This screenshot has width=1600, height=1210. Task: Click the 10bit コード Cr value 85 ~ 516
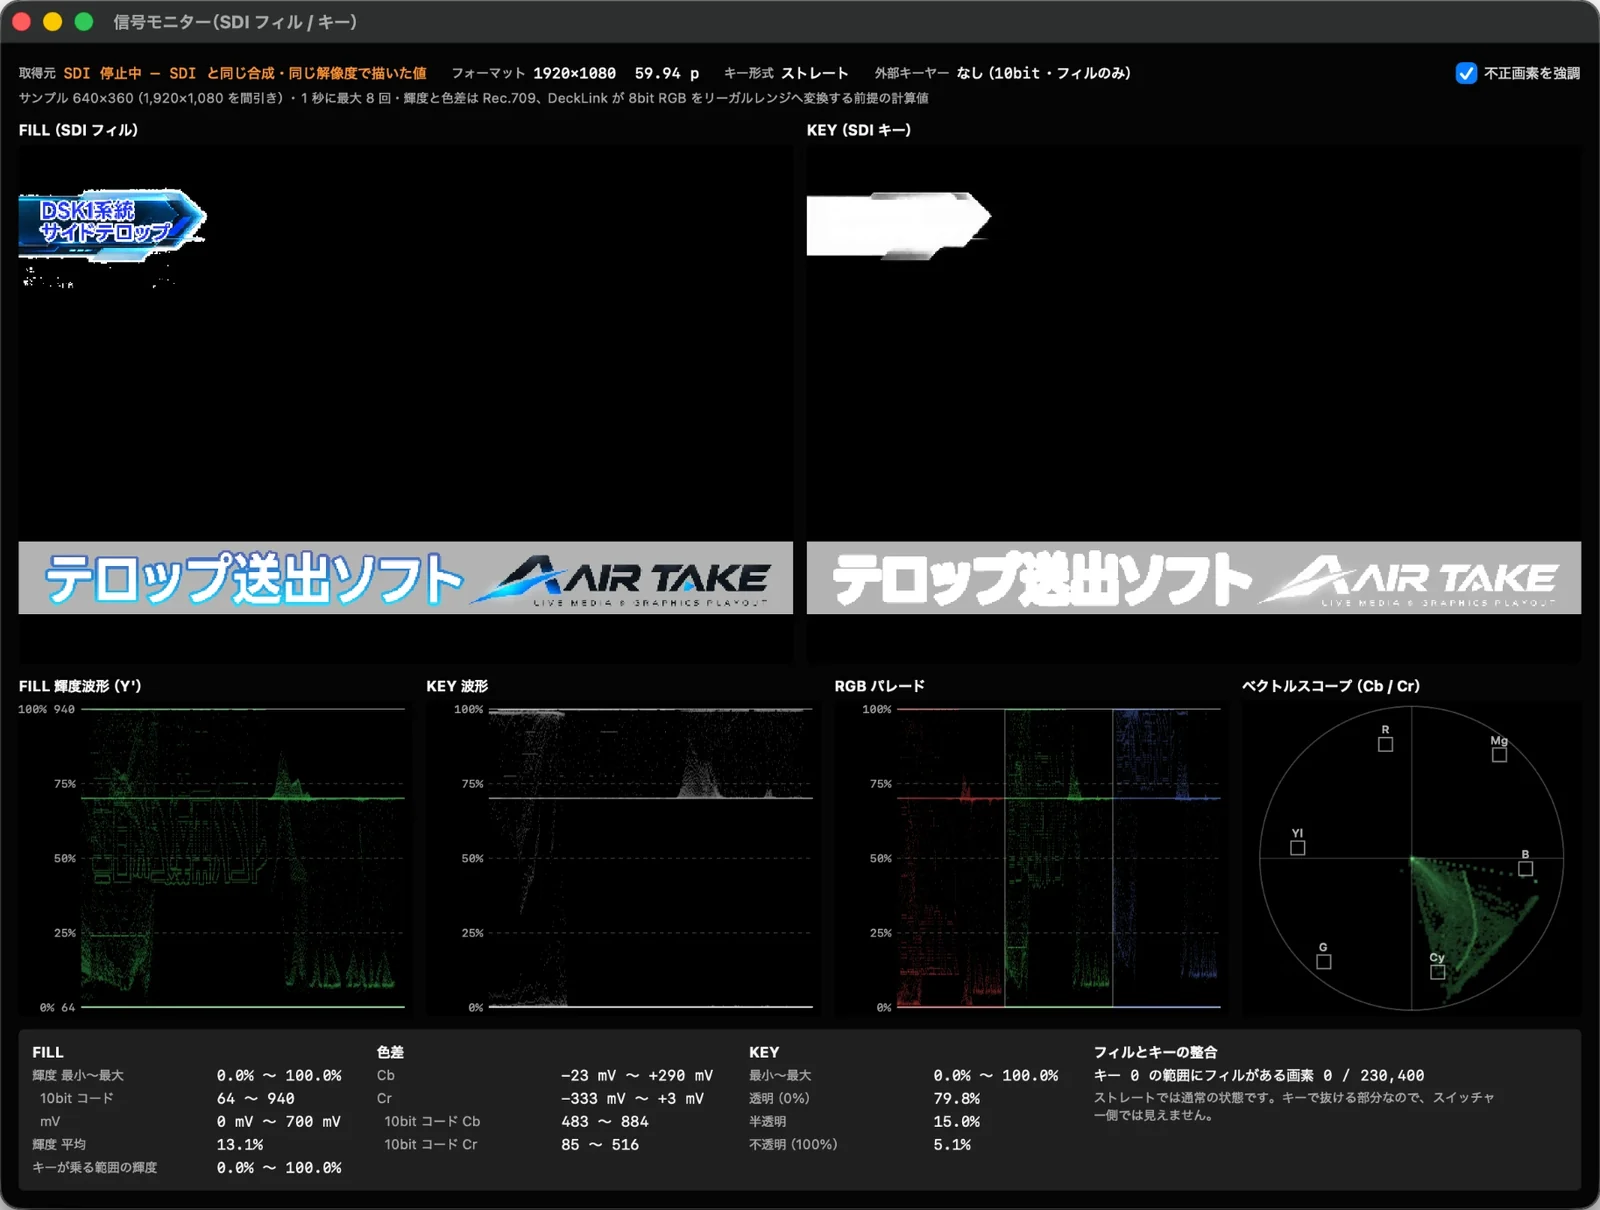tap(600, 1144)
